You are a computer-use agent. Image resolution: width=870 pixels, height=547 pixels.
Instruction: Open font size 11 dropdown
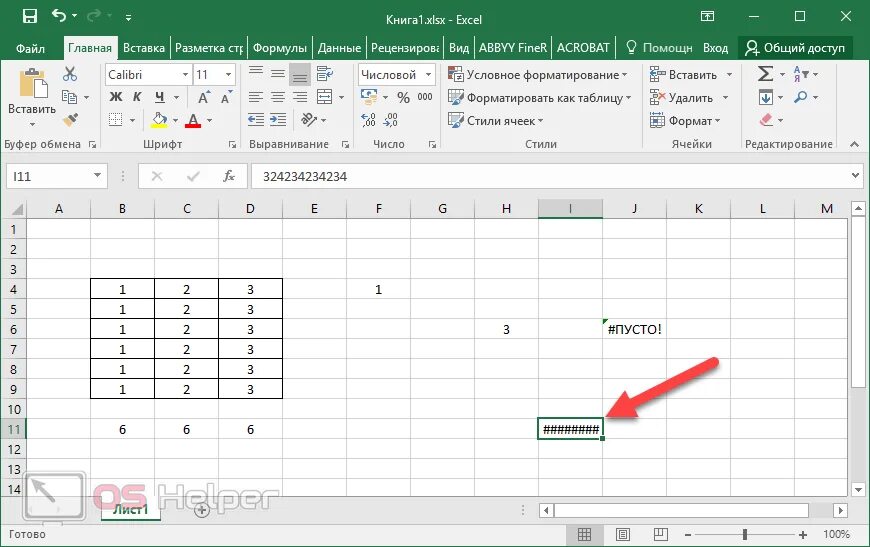(x=228, y=74)
